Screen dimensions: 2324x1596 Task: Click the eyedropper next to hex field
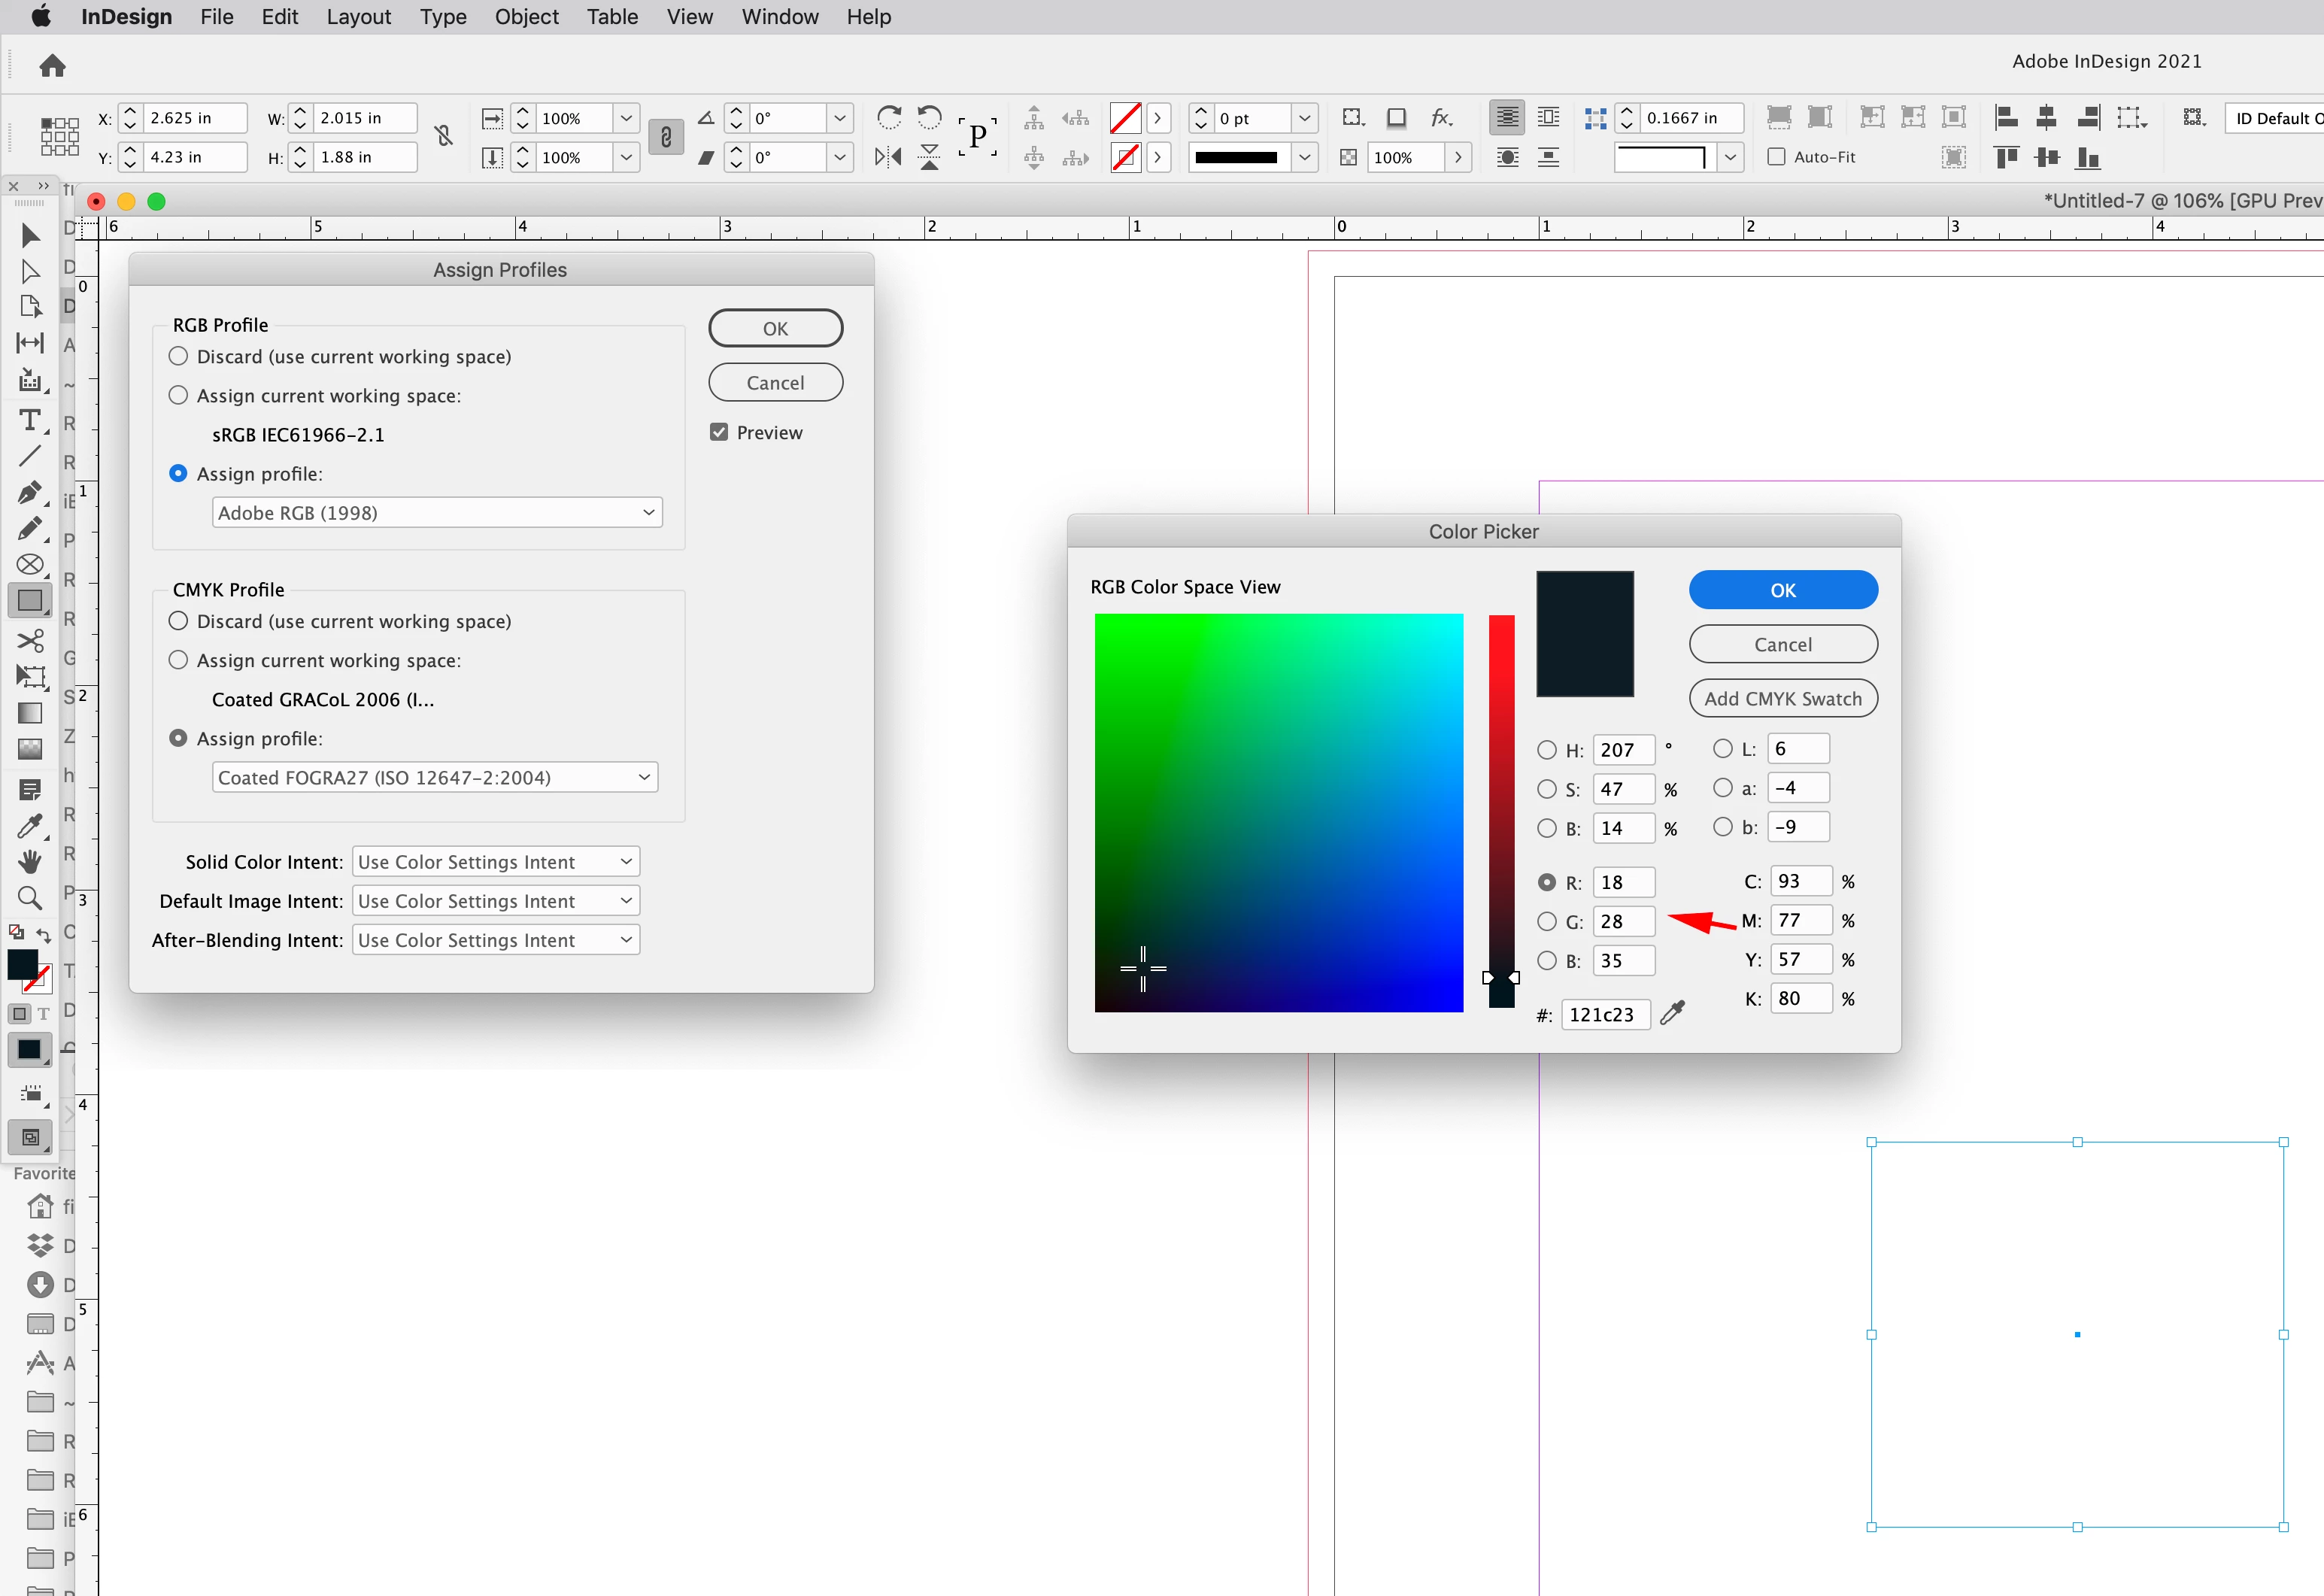[x=1672, y=1014]
